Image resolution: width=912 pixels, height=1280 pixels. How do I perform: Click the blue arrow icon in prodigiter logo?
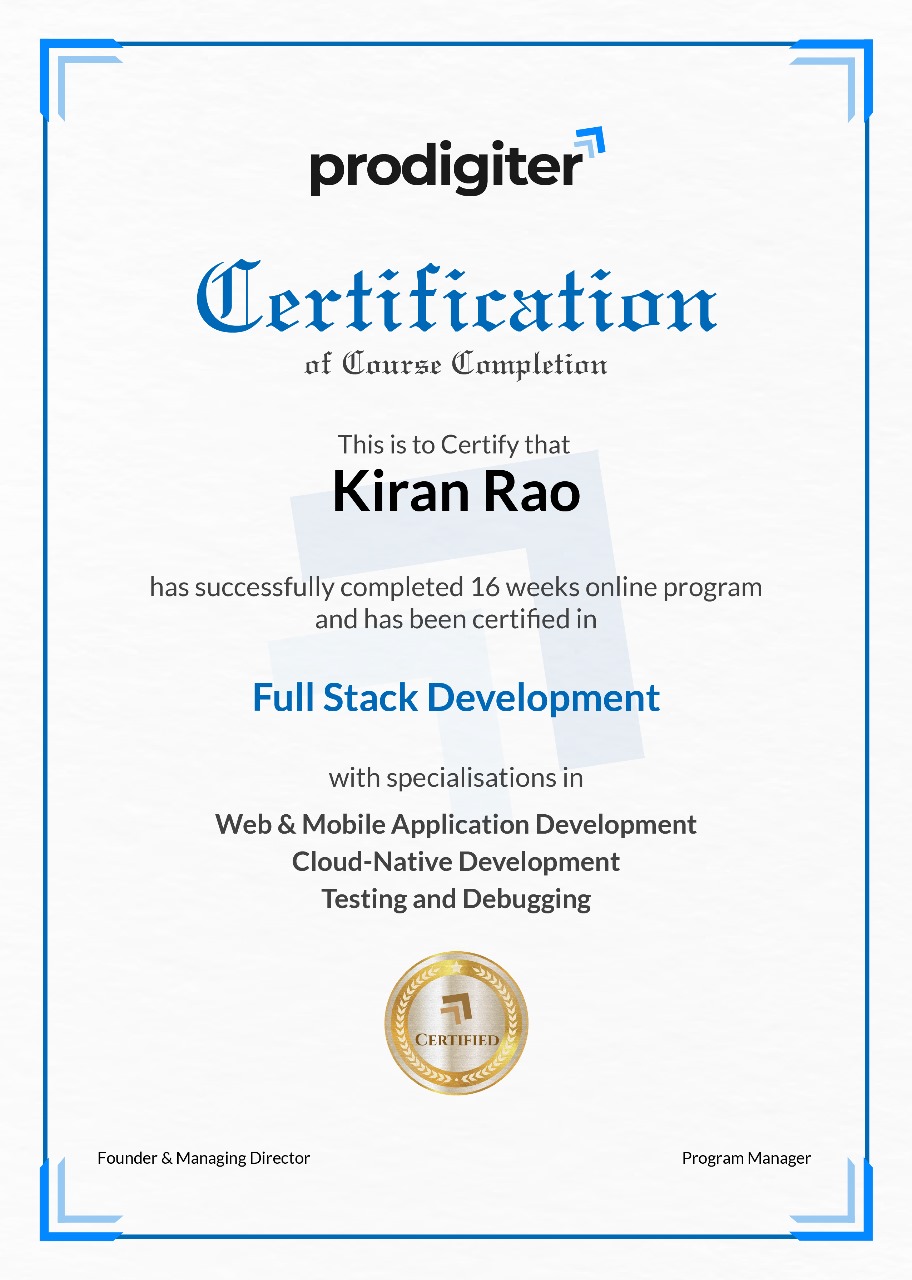pos(589,144)
